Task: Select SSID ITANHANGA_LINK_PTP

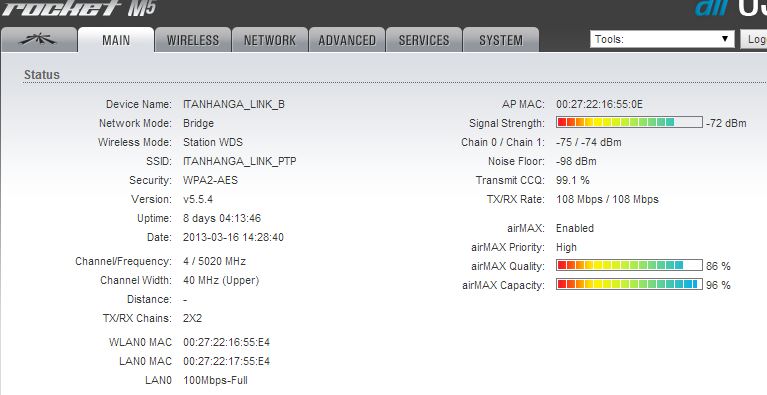Action: (240, 161)
